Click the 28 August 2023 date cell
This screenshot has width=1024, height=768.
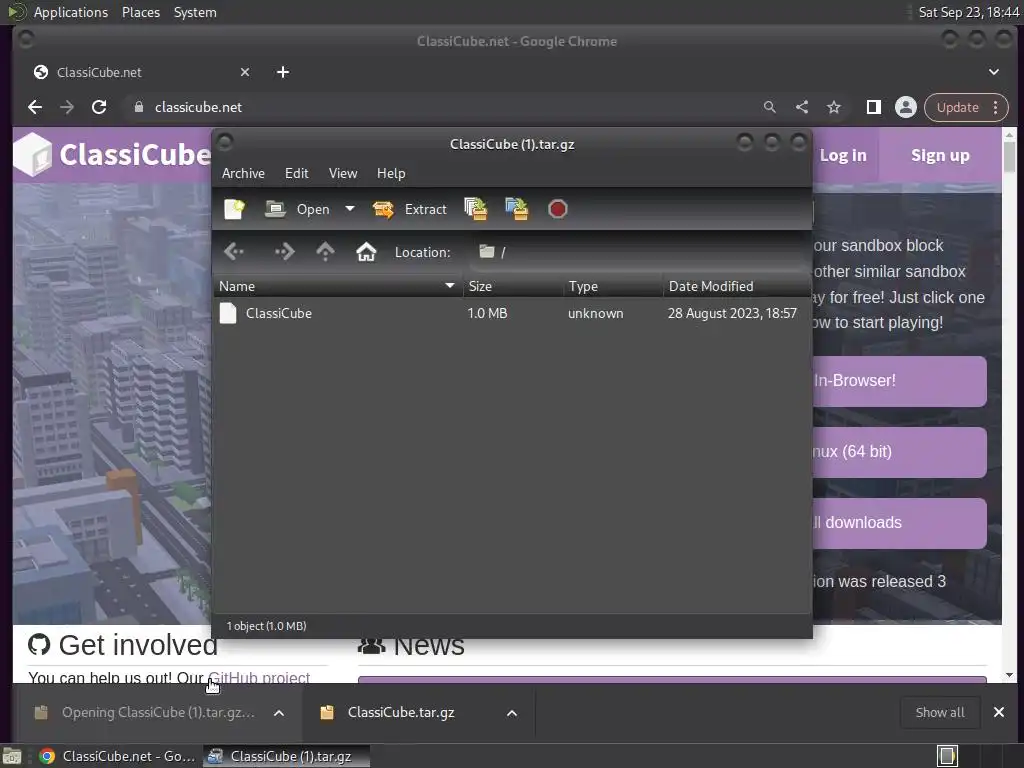point(732,313)
